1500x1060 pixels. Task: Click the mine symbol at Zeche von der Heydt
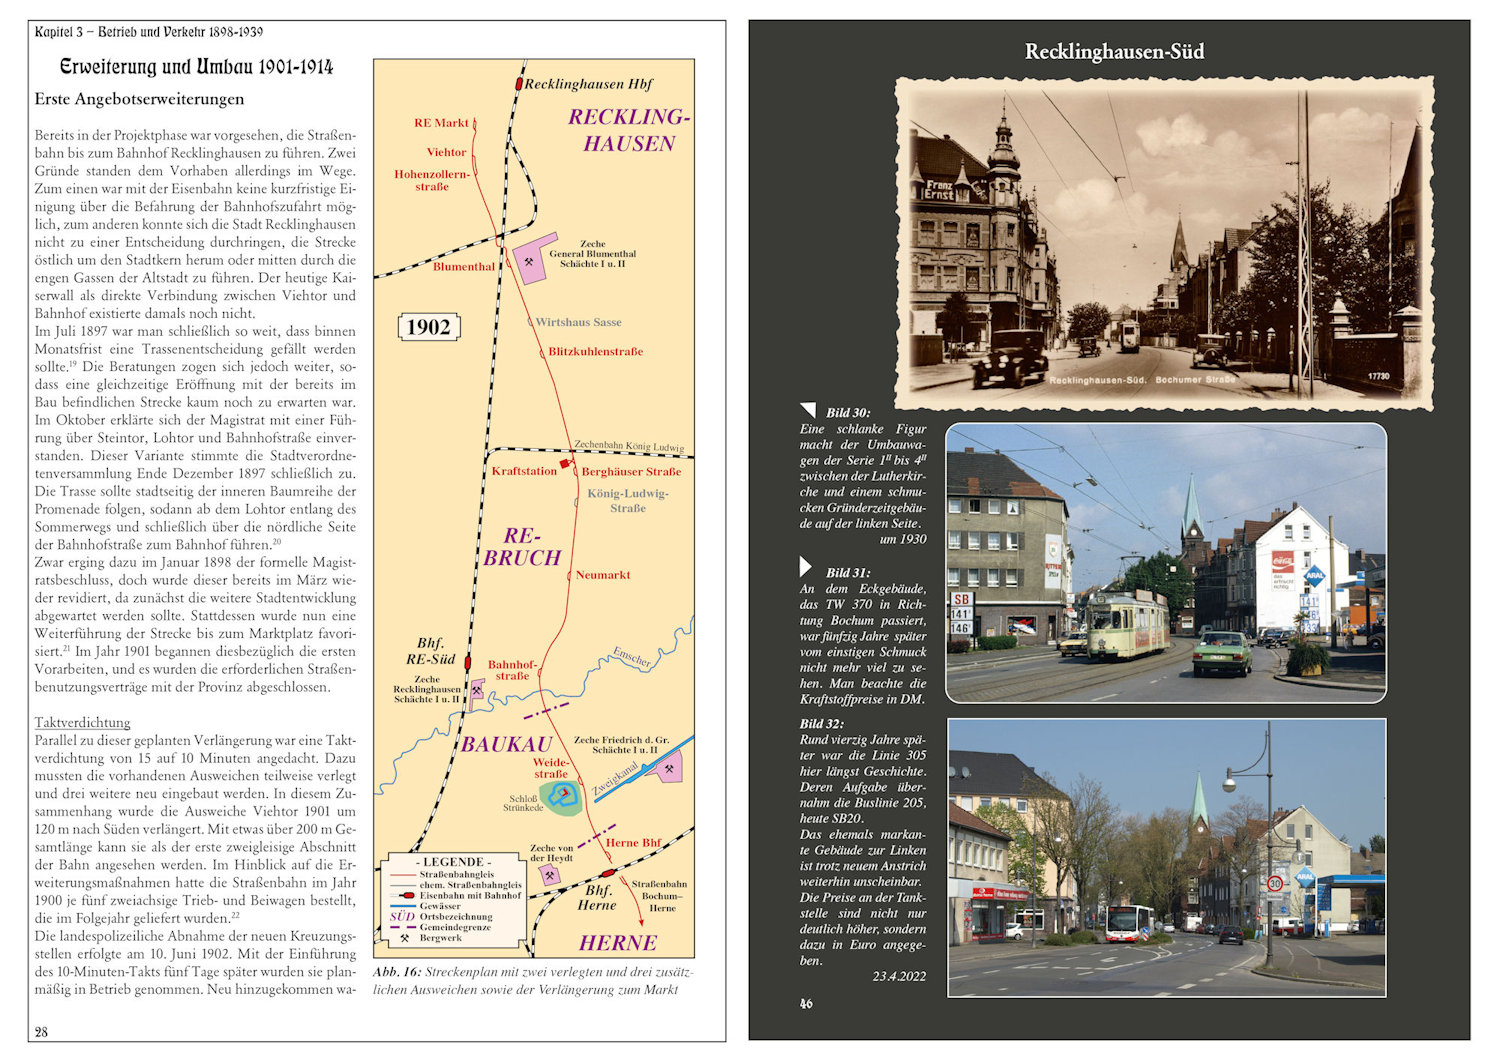tap(549, 875)
